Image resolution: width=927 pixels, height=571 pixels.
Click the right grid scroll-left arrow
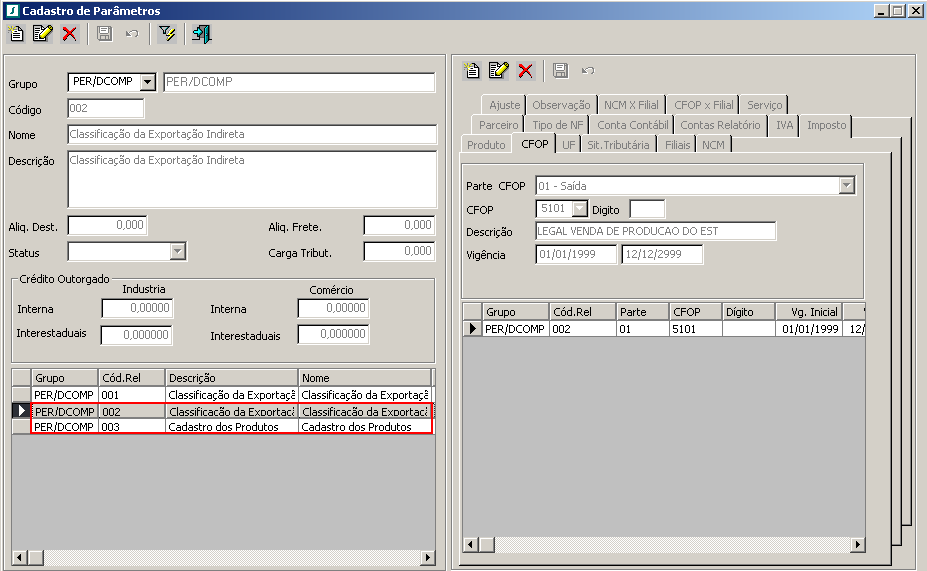pos(471,544)
